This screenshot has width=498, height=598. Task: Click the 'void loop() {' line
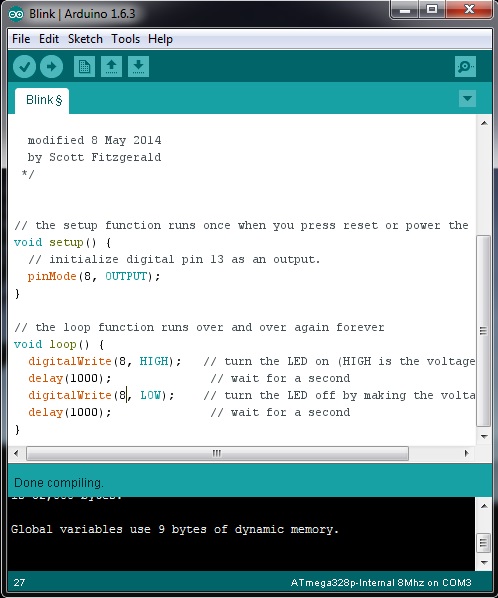pos(59,344)
